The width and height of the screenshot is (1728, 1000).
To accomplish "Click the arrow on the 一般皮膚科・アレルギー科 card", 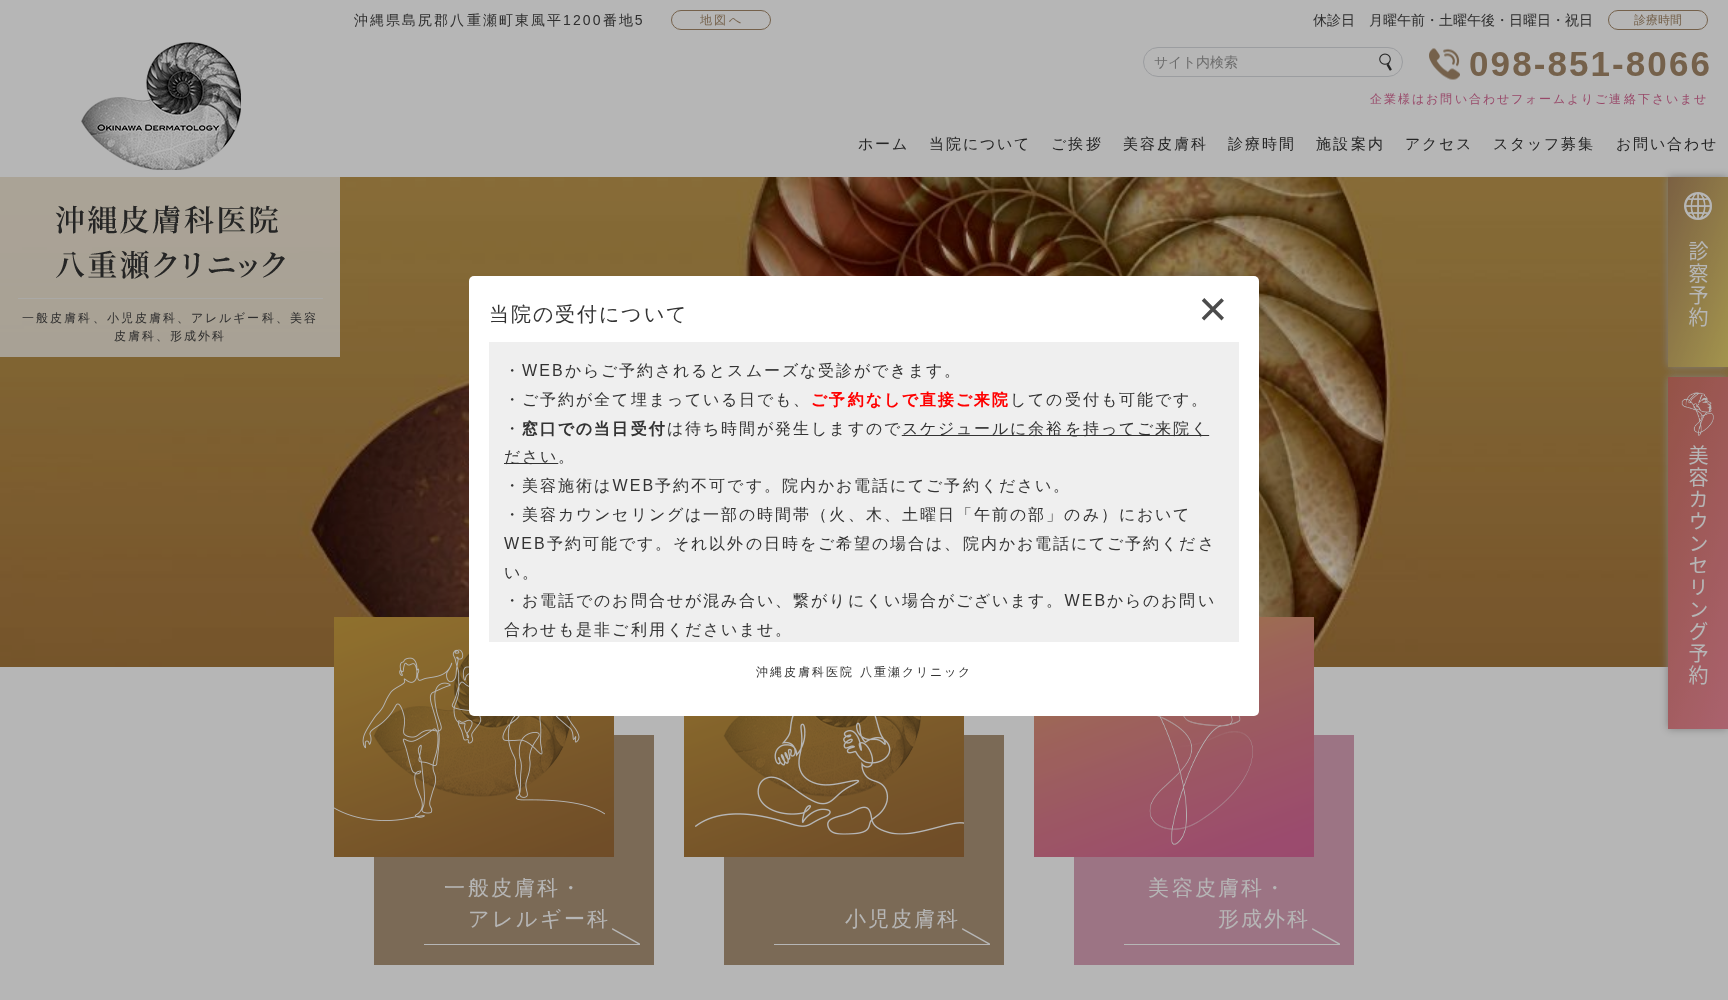I will (626, 937).
